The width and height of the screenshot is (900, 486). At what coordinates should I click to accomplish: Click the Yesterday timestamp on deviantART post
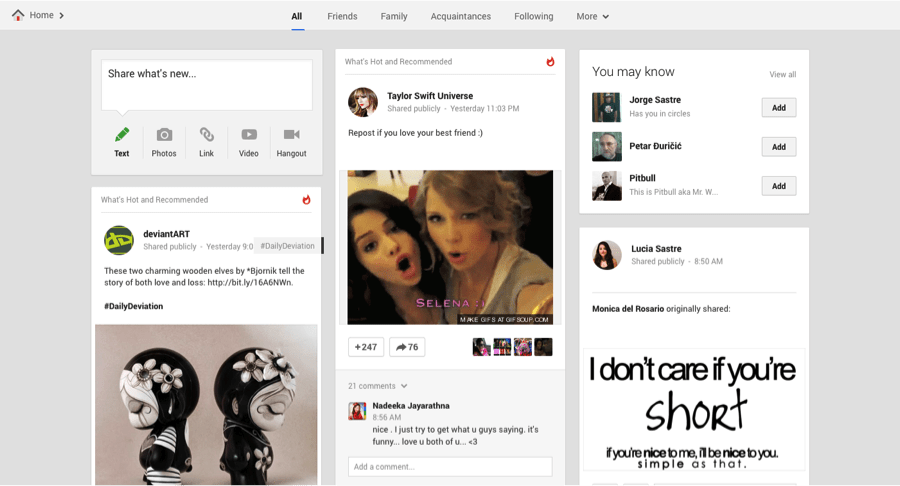coord(229,247)
